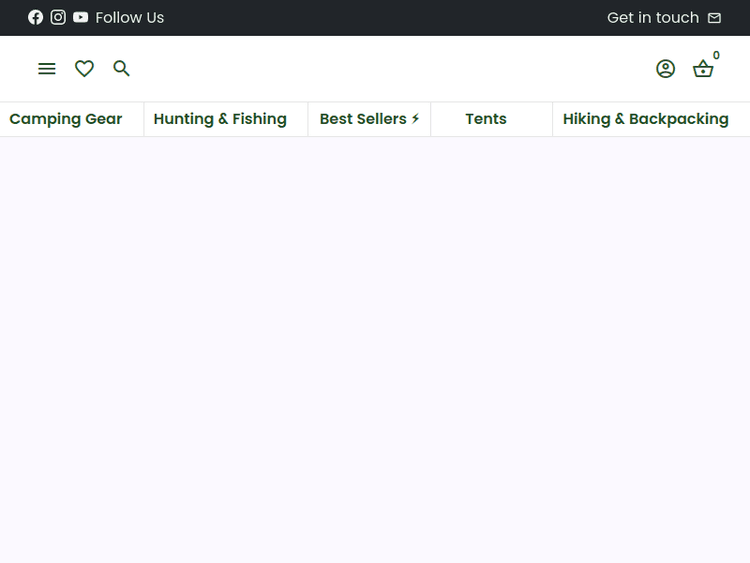Open search with magnifying glass icon
This screenshot has width=750, height=563.
pyautogui.click(x=122, y=68)
